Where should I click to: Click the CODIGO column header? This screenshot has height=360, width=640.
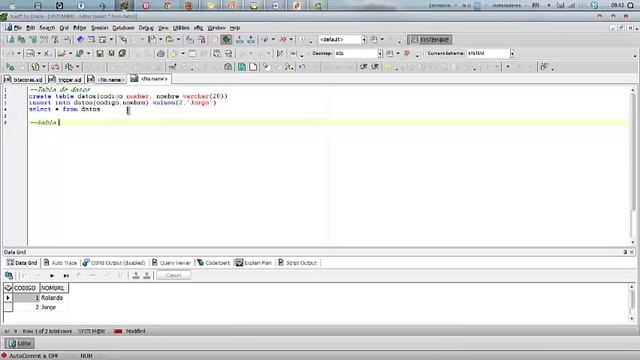coord(26,288)
